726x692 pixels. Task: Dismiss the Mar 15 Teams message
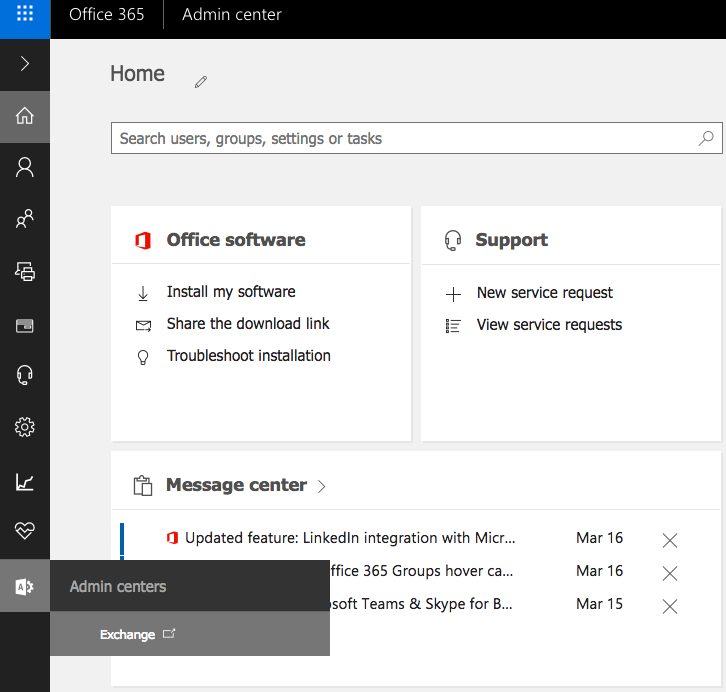tap(670, 606)
